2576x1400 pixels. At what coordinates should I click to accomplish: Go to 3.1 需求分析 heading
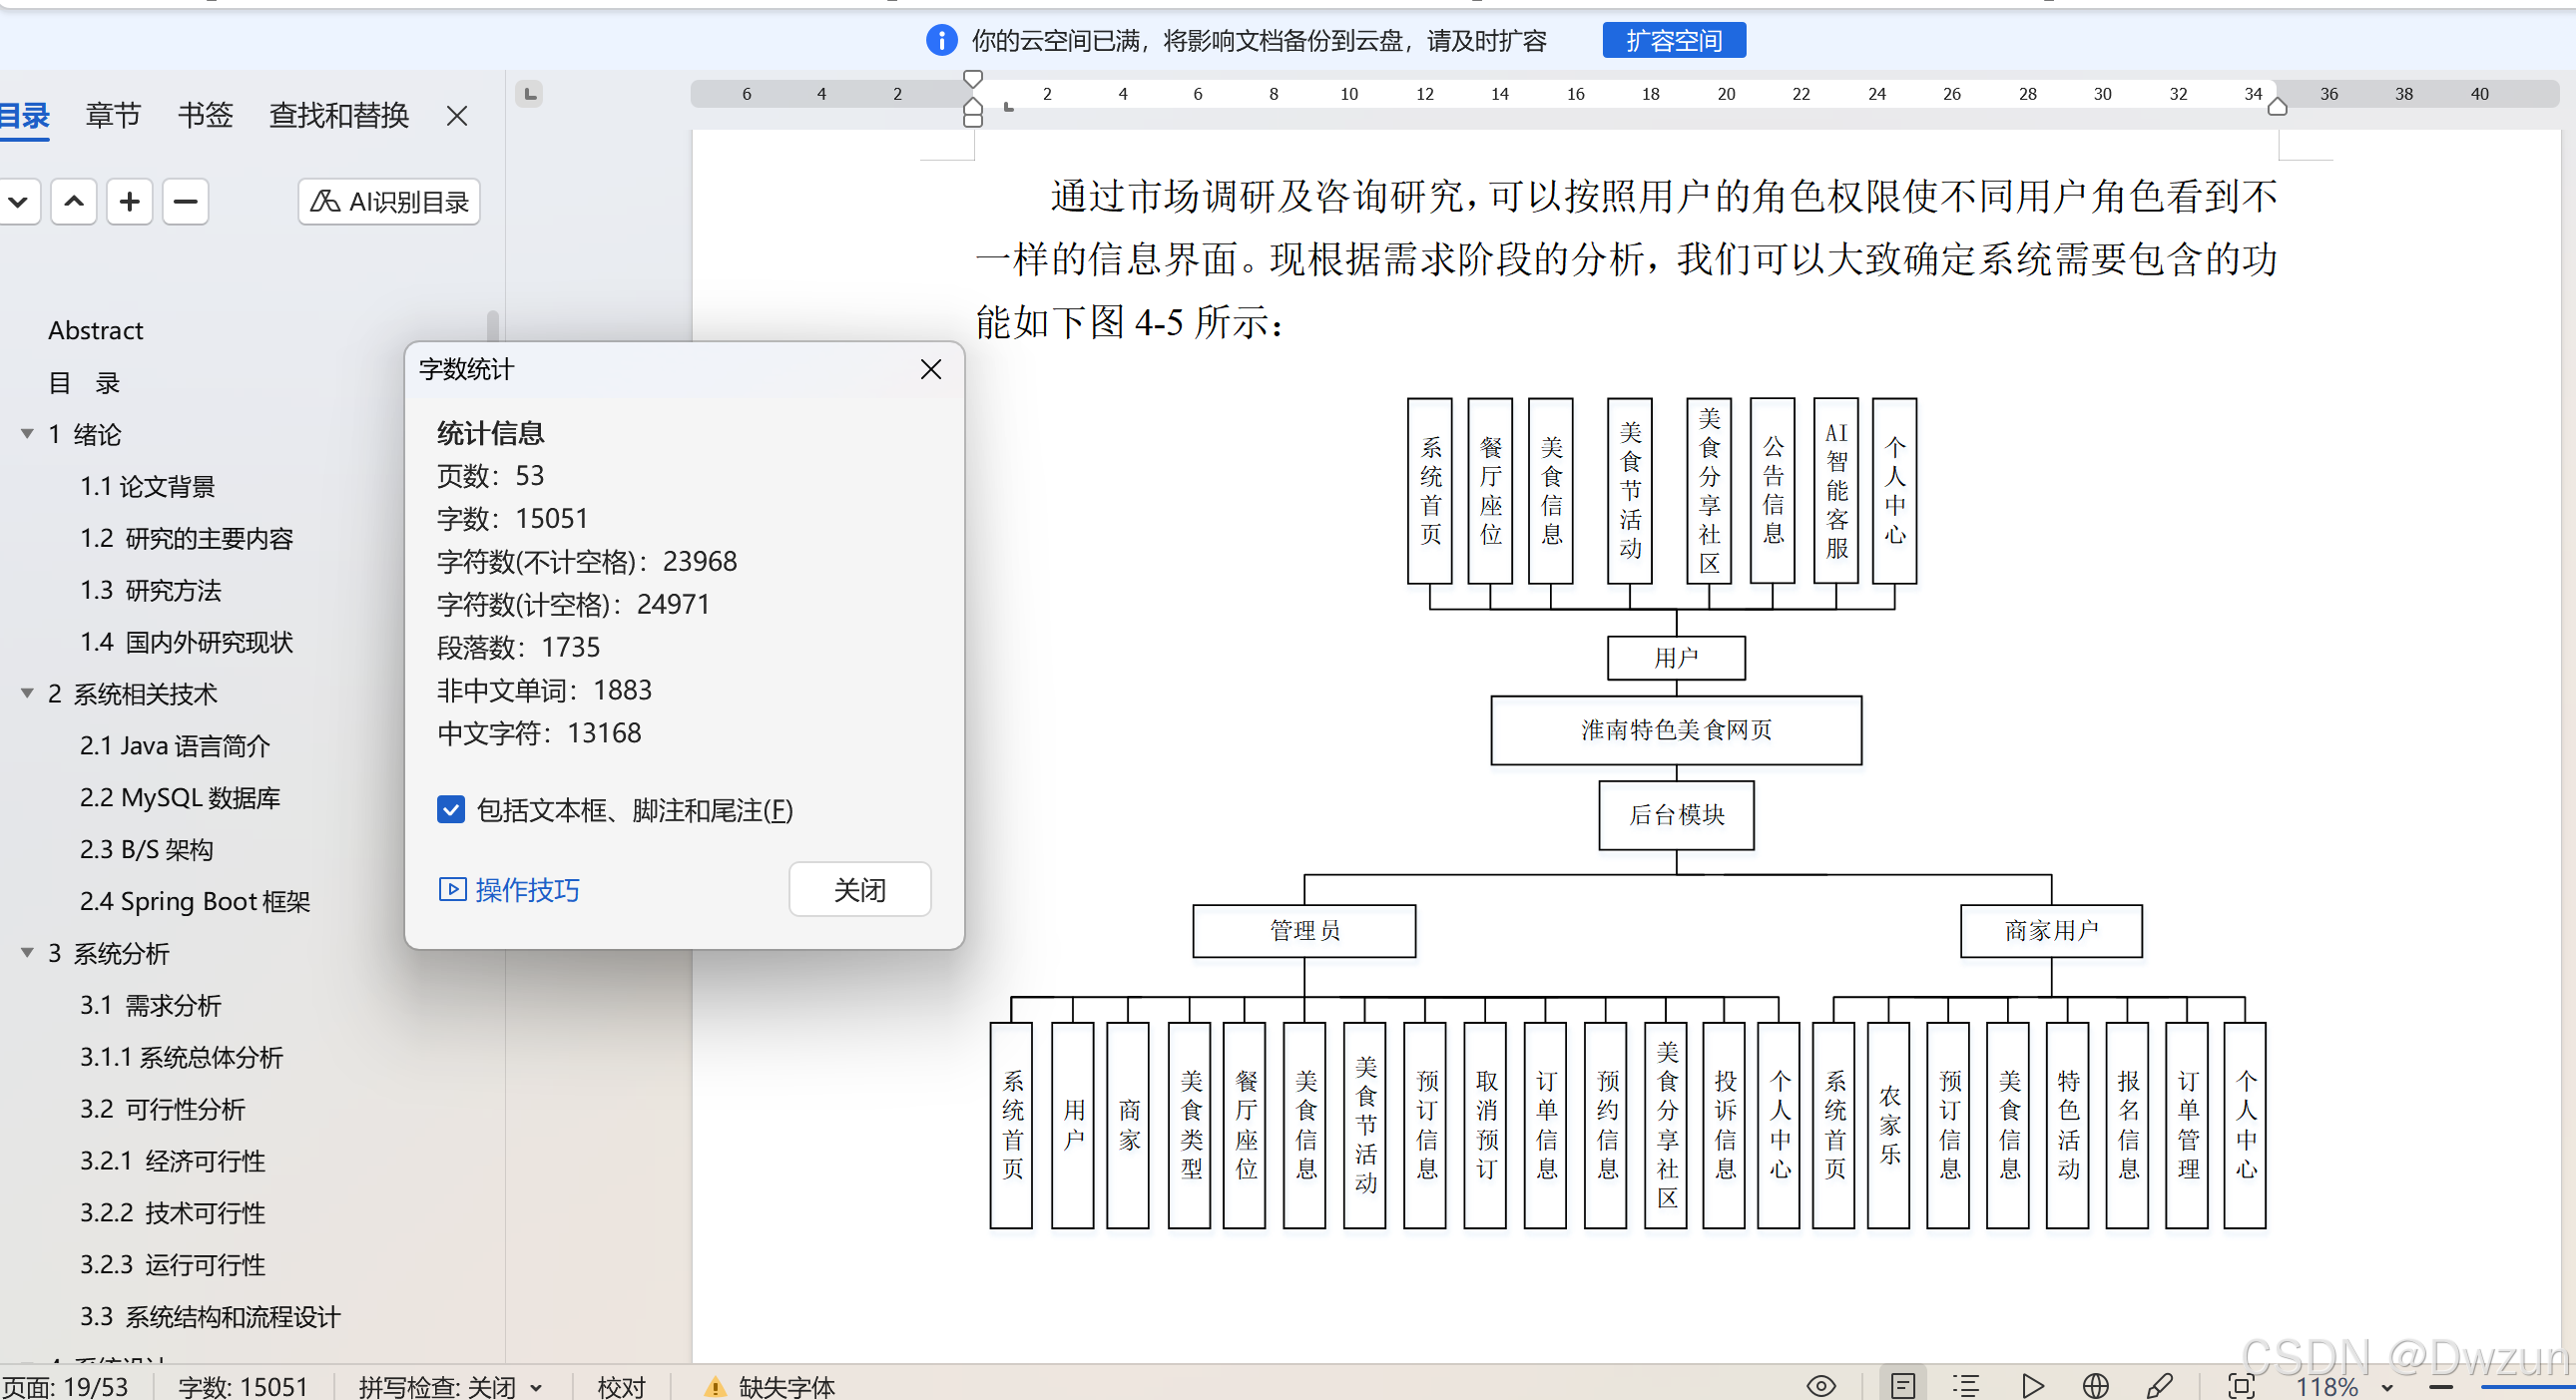click(x=151, y=1006)
